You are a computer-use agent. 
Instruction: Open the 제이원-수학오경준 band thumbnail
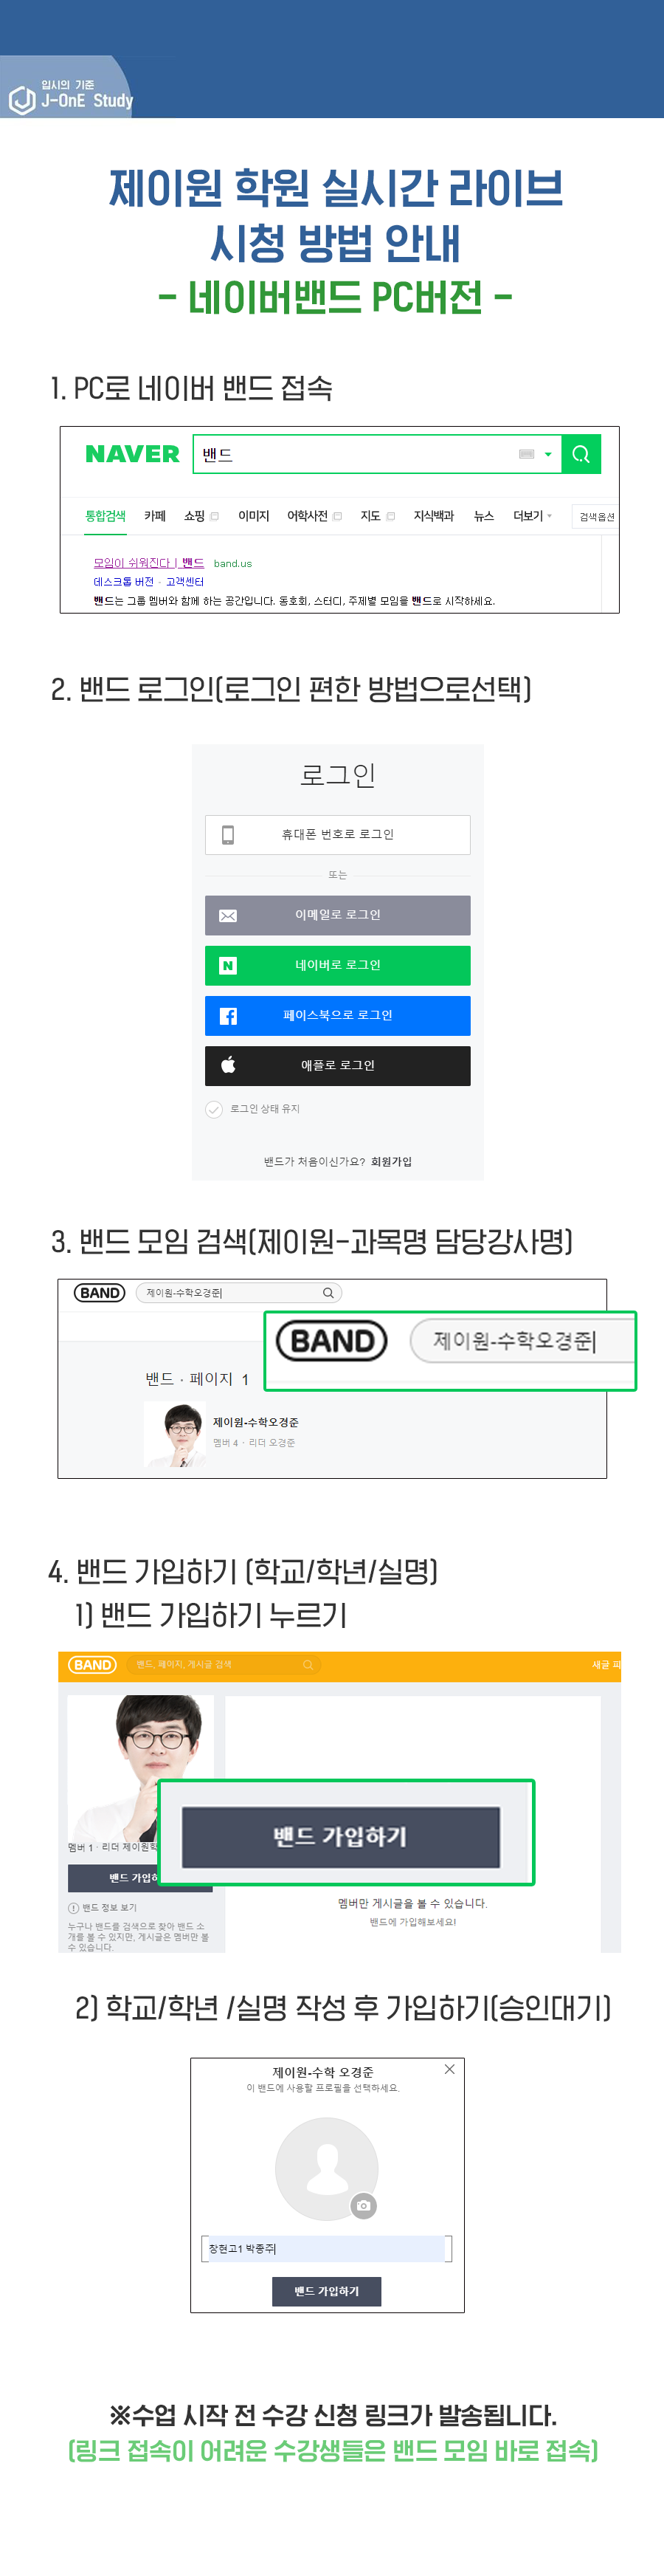pyautogui.click(x=176, y=1434)
